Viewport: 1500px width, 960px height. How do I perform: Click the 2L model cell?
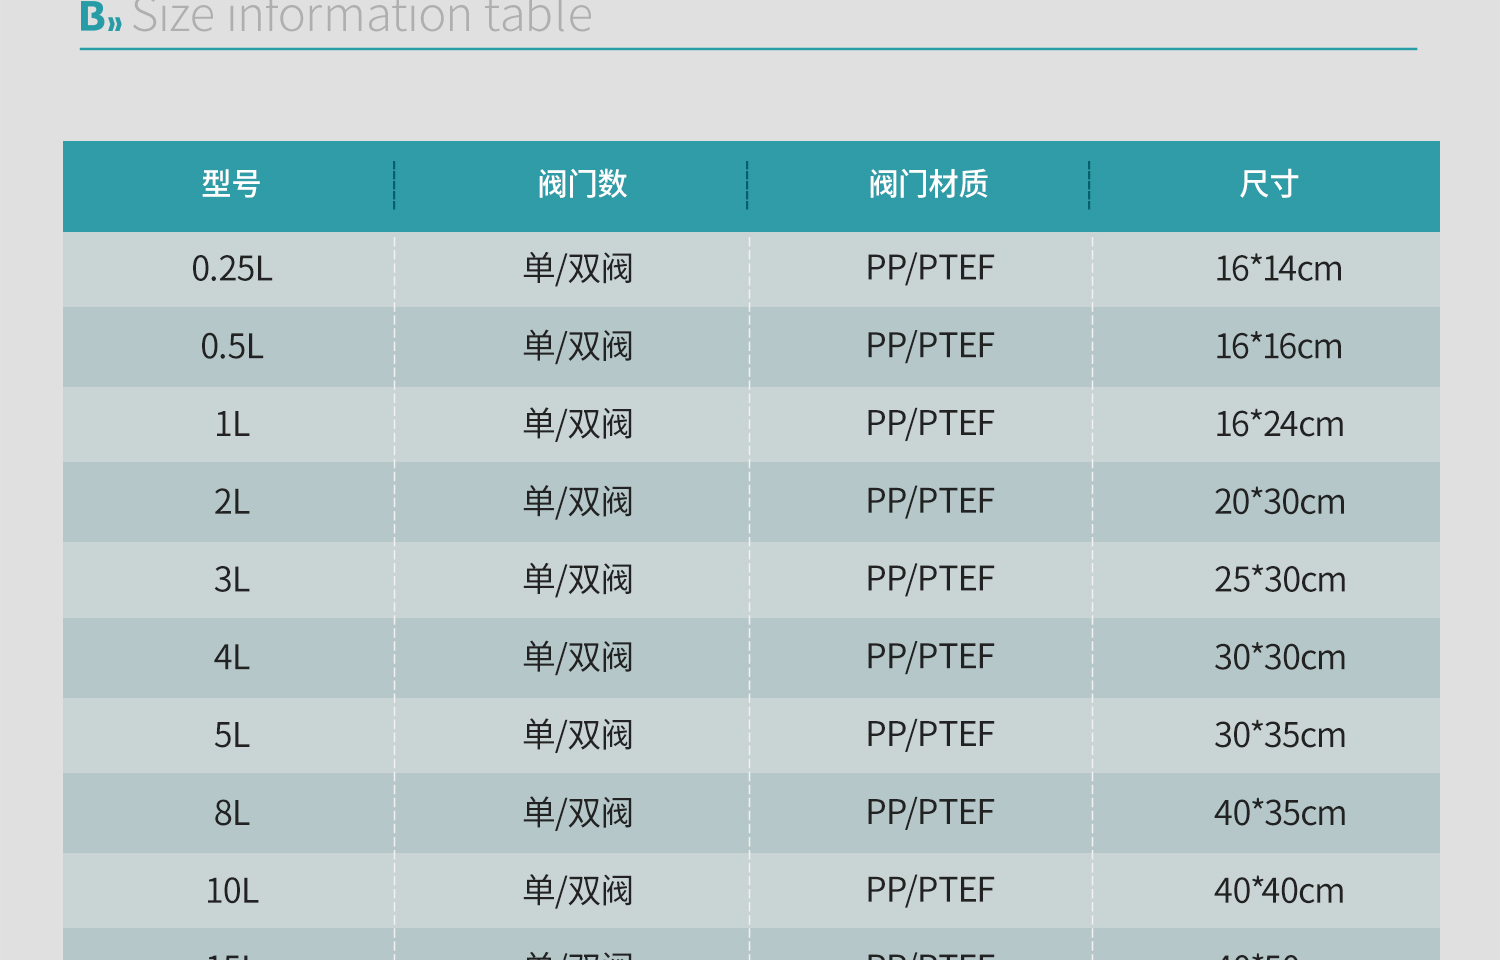pos(232,502)
